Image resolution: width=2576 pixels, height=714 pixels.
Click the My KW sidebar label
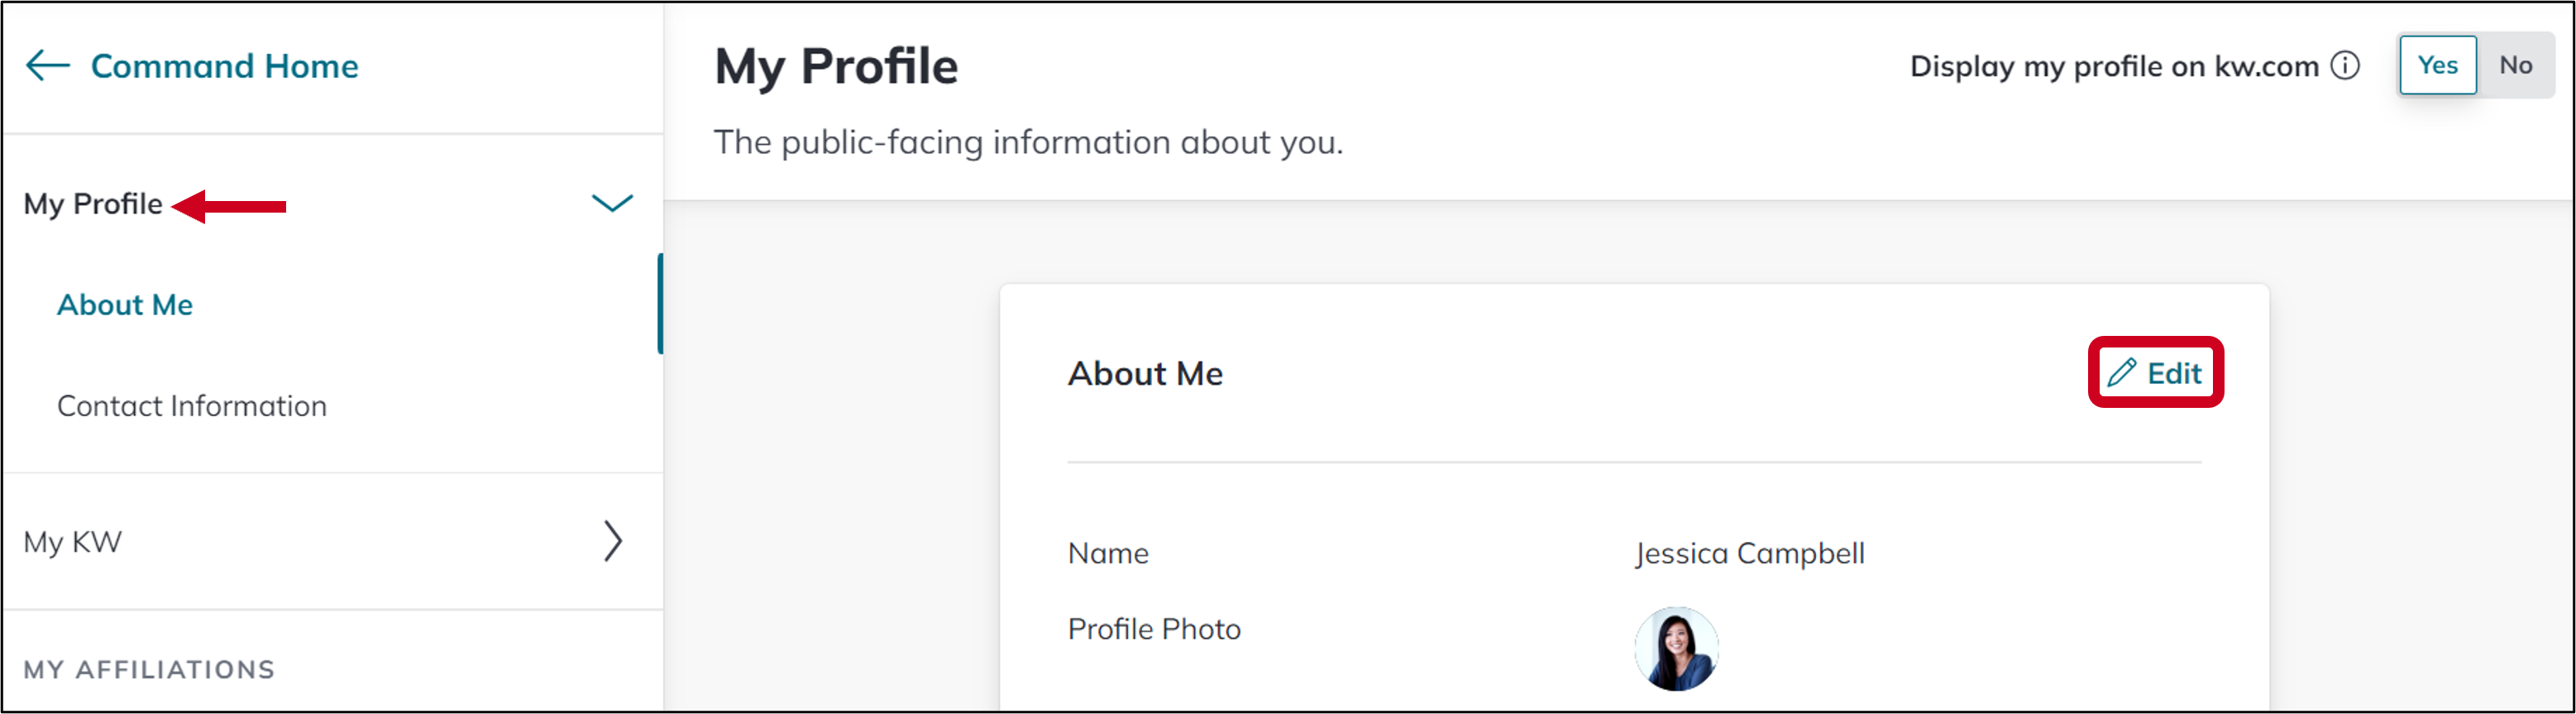(73, 542)
